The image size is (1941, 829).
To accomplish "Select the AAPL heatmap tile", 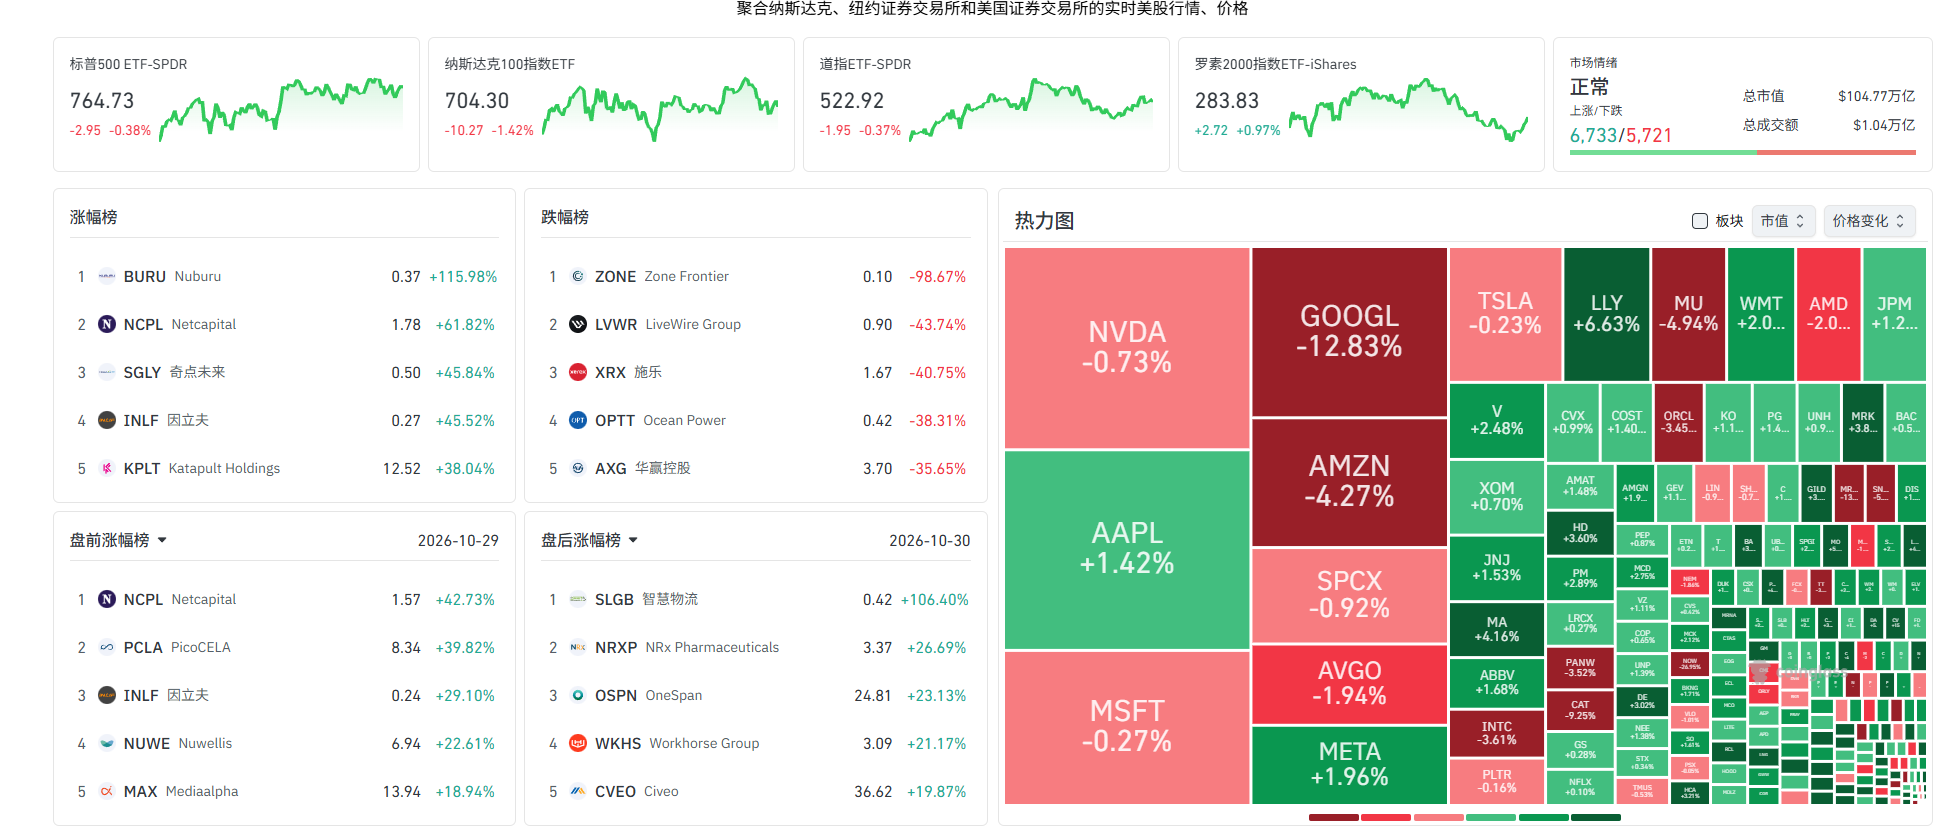I will [x=1127, y=549].
